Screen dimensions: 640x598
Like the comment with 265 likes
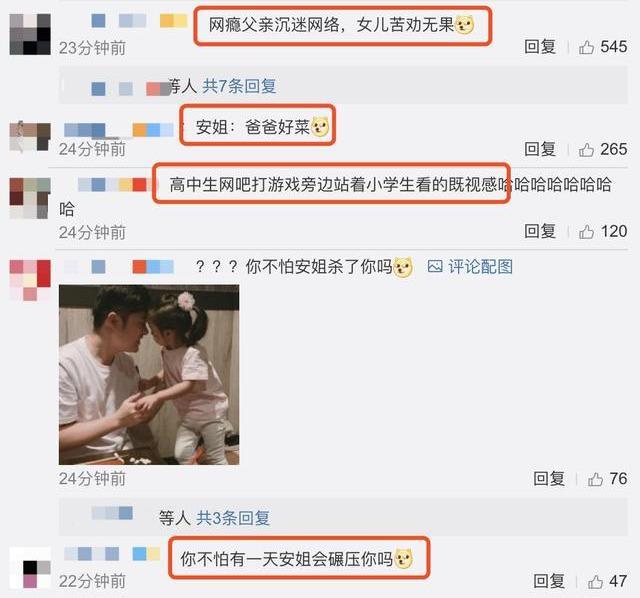[x=586, y=150]
